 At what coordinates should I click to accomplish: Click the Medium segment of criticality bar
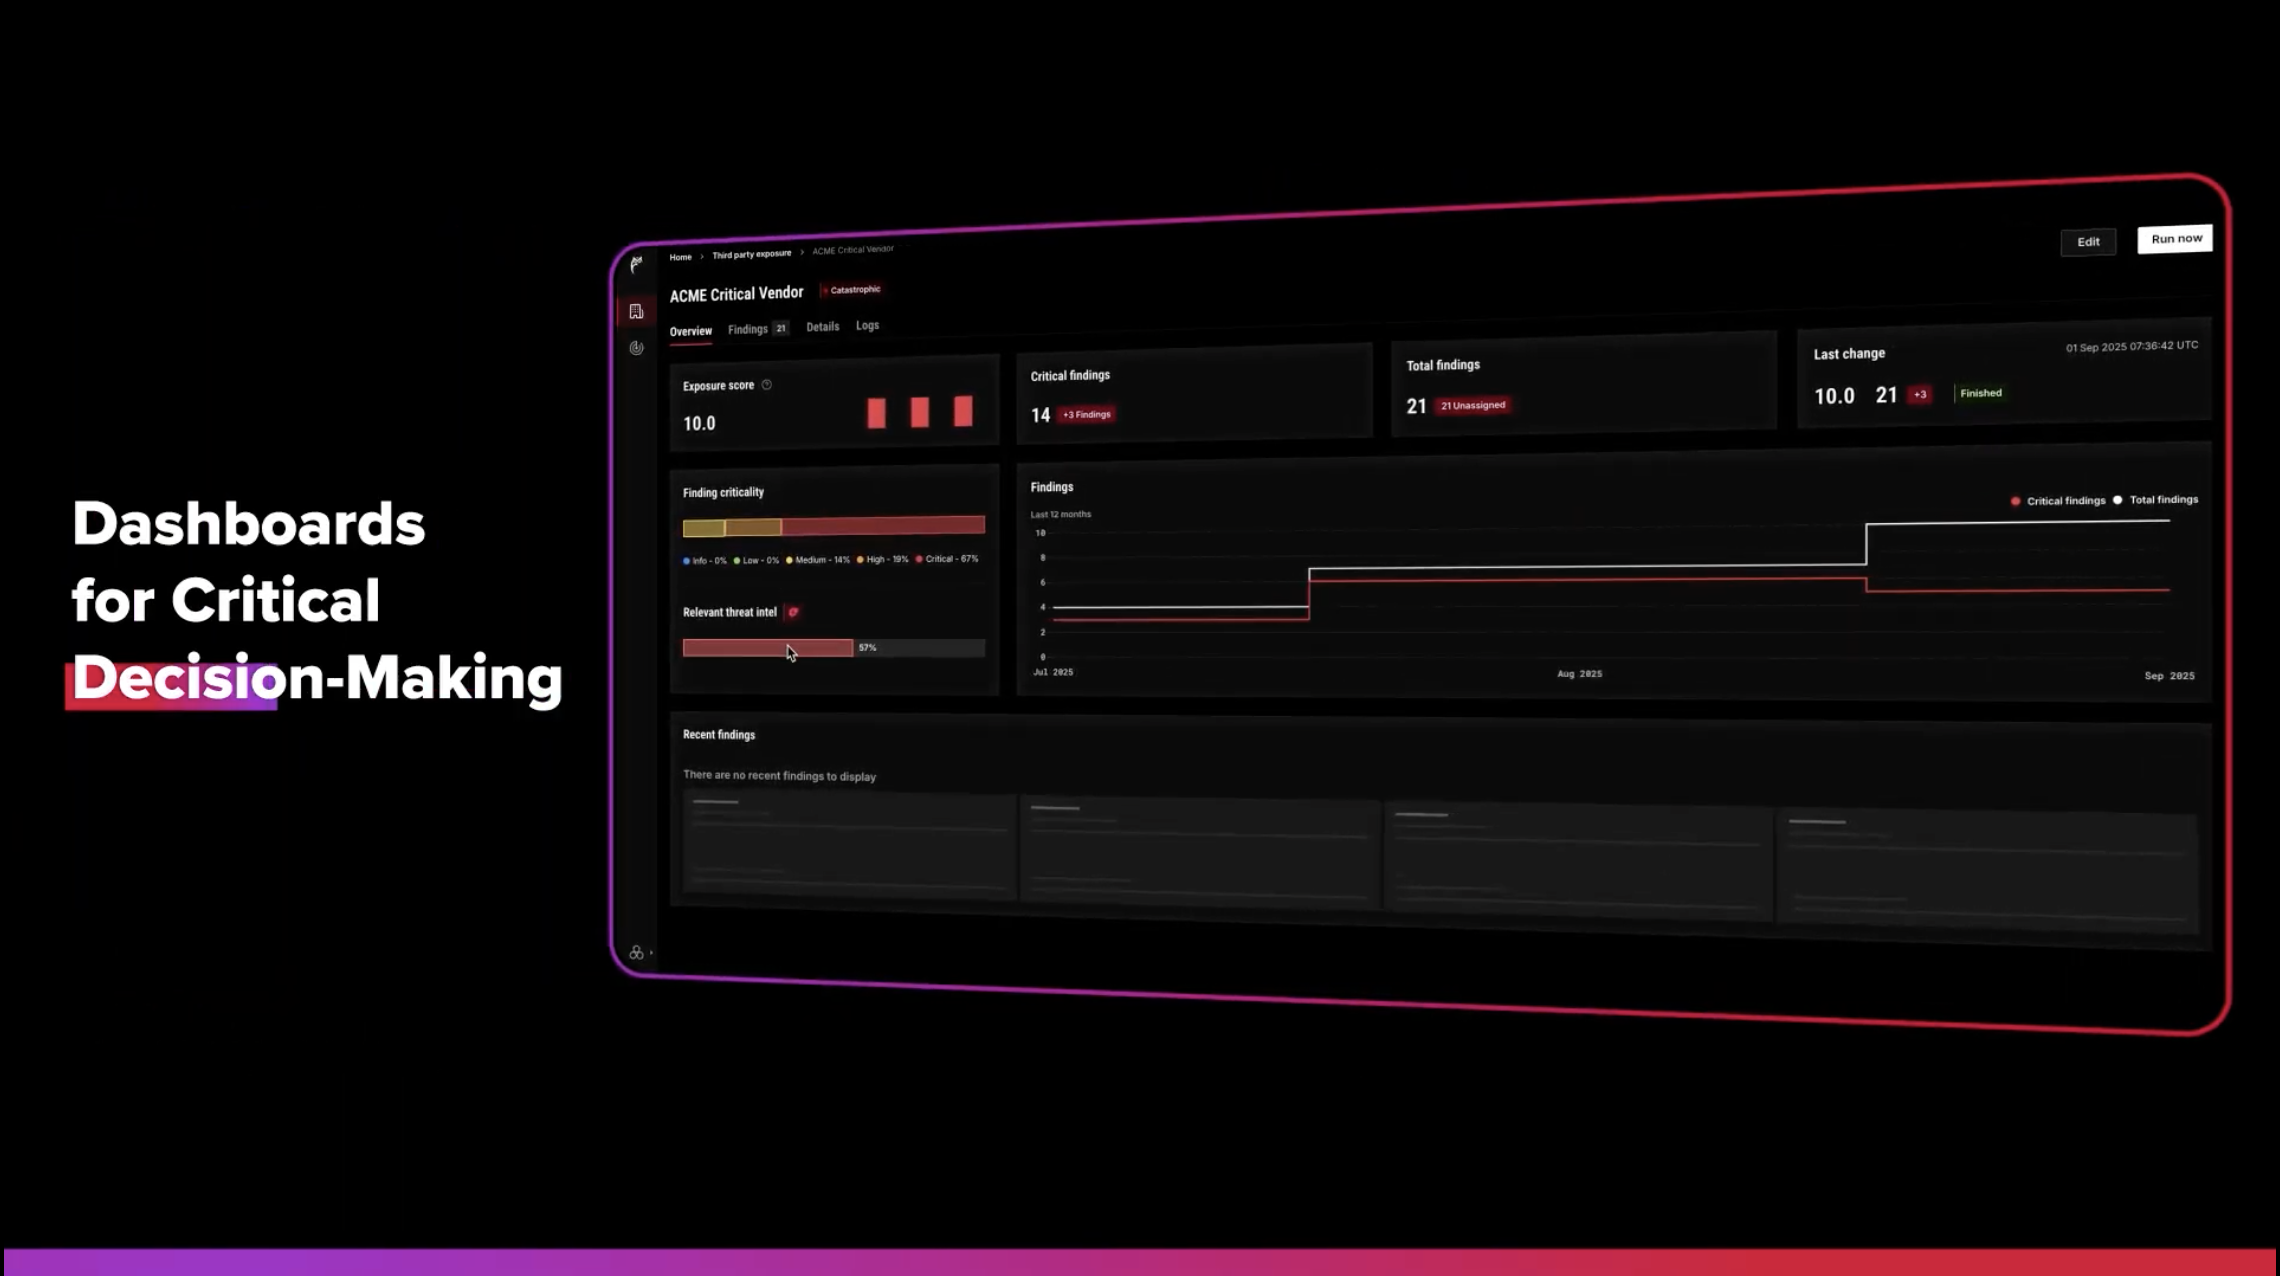click(704, 528)
